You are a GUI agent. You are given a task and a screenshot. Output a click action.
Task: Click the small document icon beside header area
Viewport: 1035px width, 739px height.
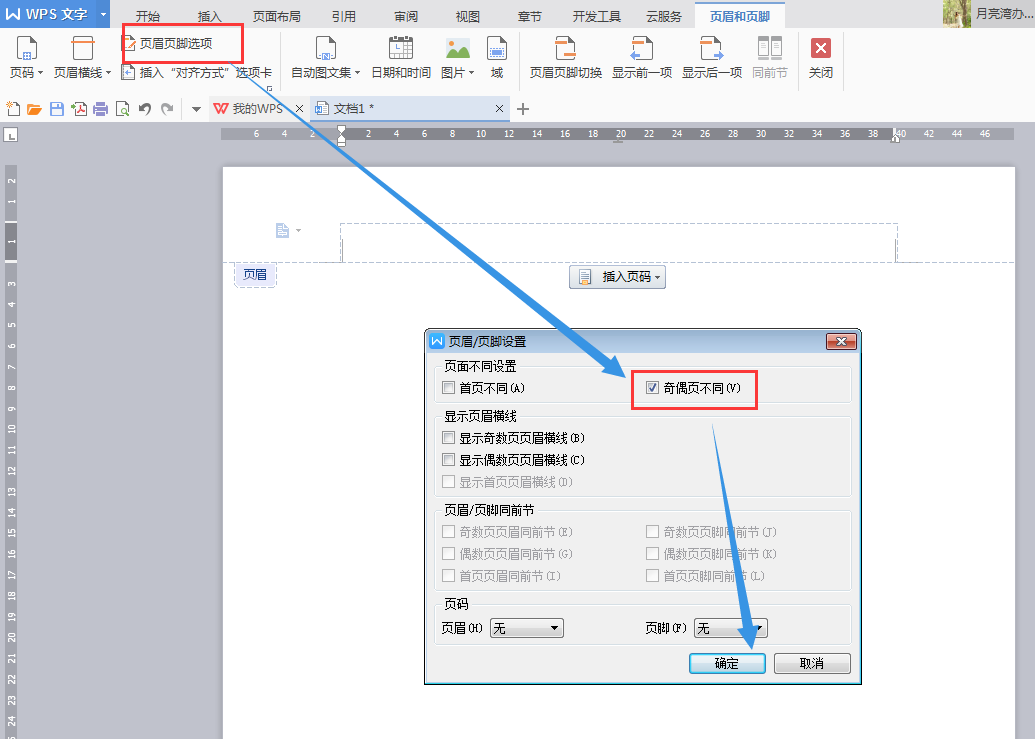click(283, 230)
